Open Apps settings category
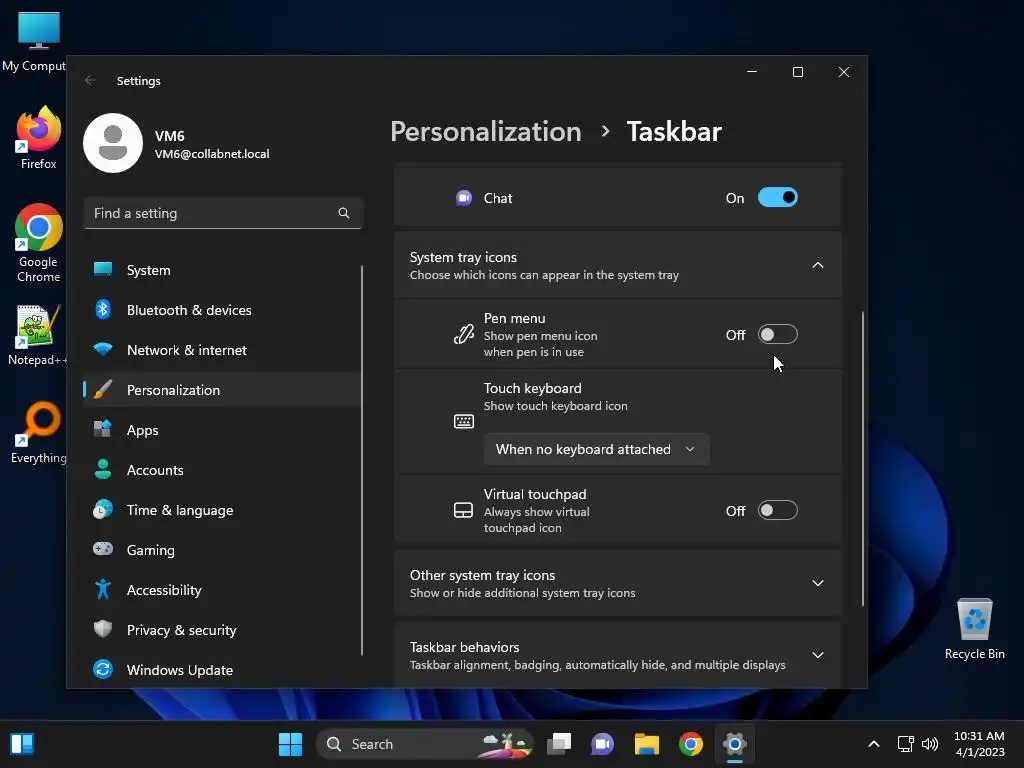This screenshot has width=1024, height=768. tap(222, 430)
